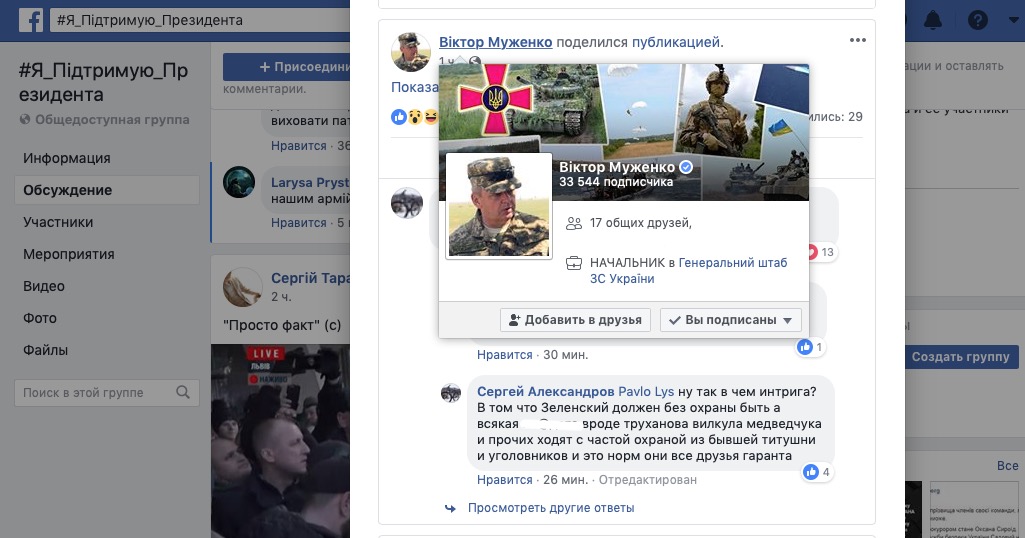
Task: Click the like reaction icon under the post
Action: tap(399, 117)
